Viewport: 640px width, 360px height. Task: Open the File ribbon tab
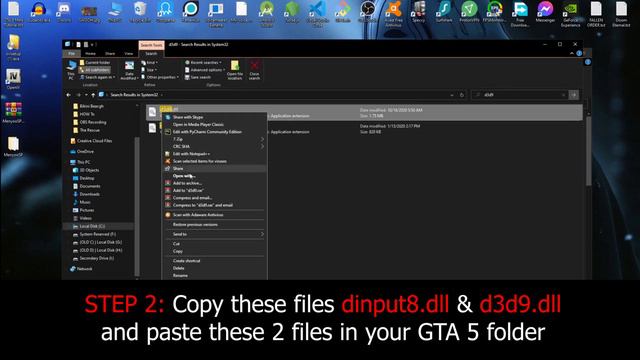pos(71,53)
